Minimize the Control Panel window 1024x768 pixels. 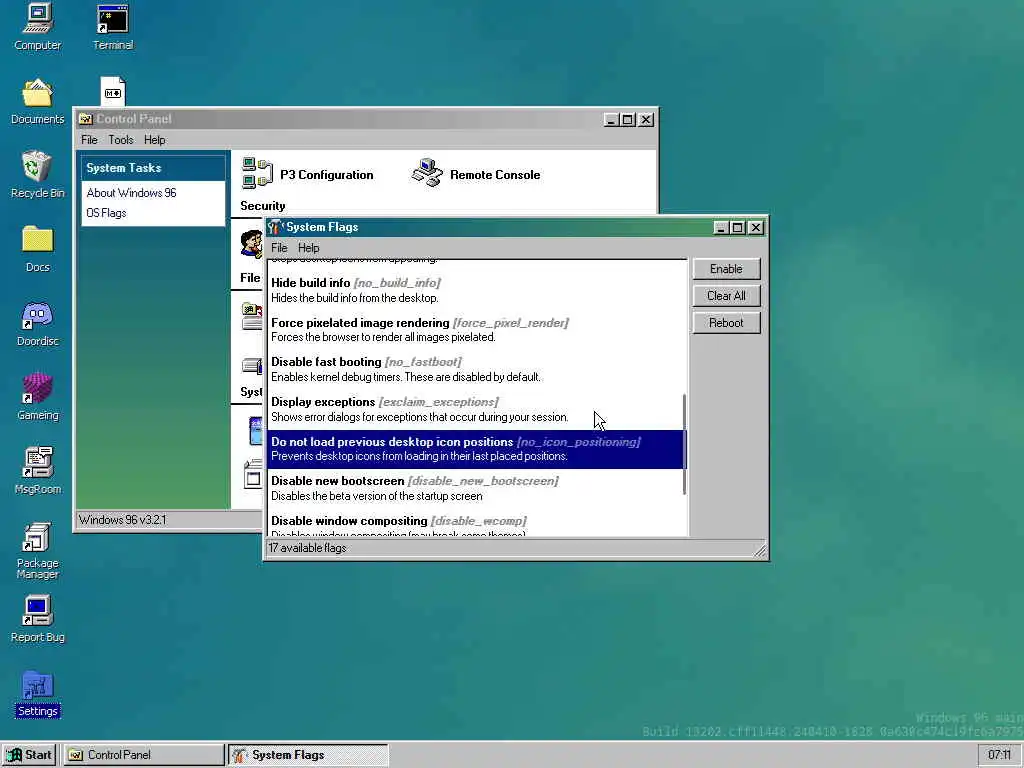coord(611,120)
